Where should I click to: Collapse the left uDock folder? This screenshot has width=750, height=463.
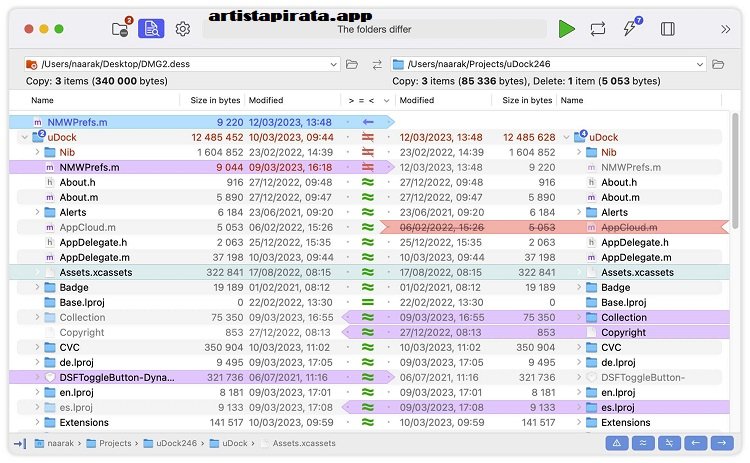pyautogui.click(x=24, y=137)
